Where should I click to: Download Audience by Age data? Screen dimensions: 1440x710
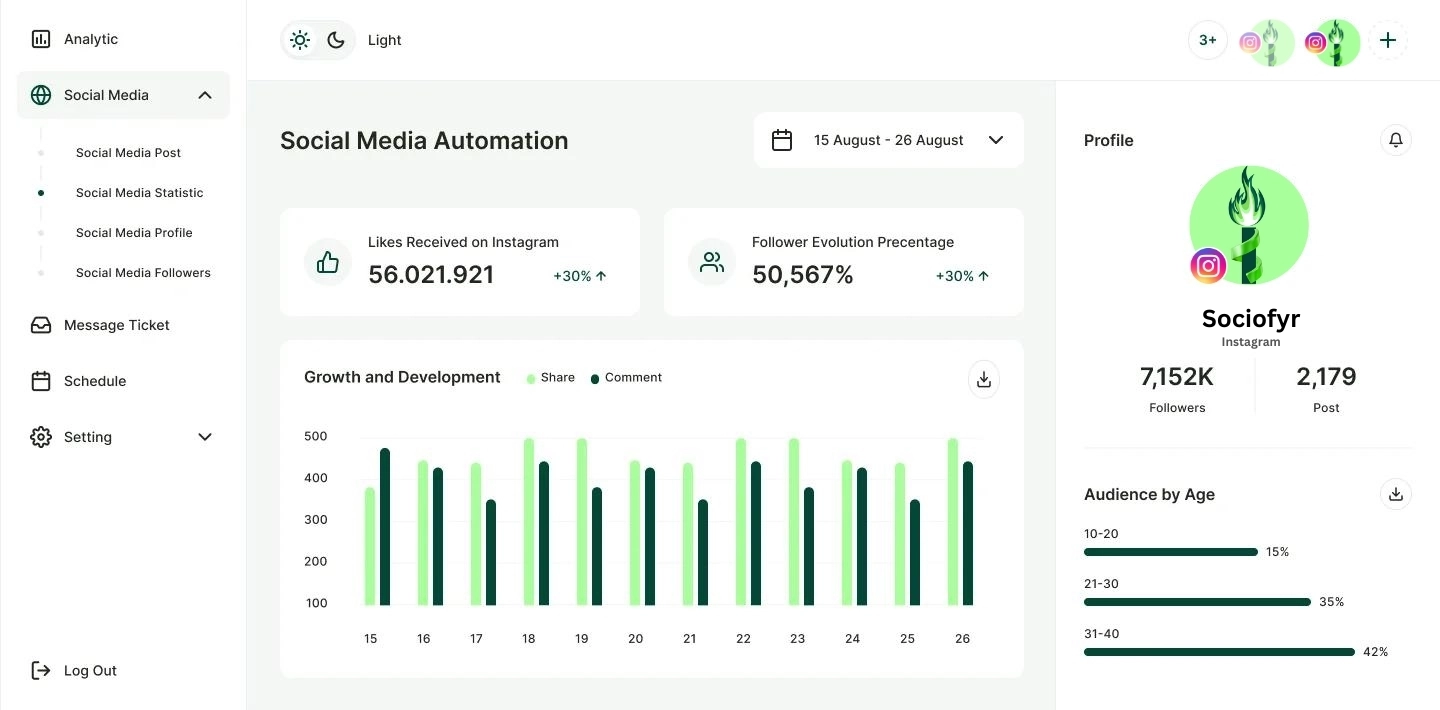tap(1396, 494)
